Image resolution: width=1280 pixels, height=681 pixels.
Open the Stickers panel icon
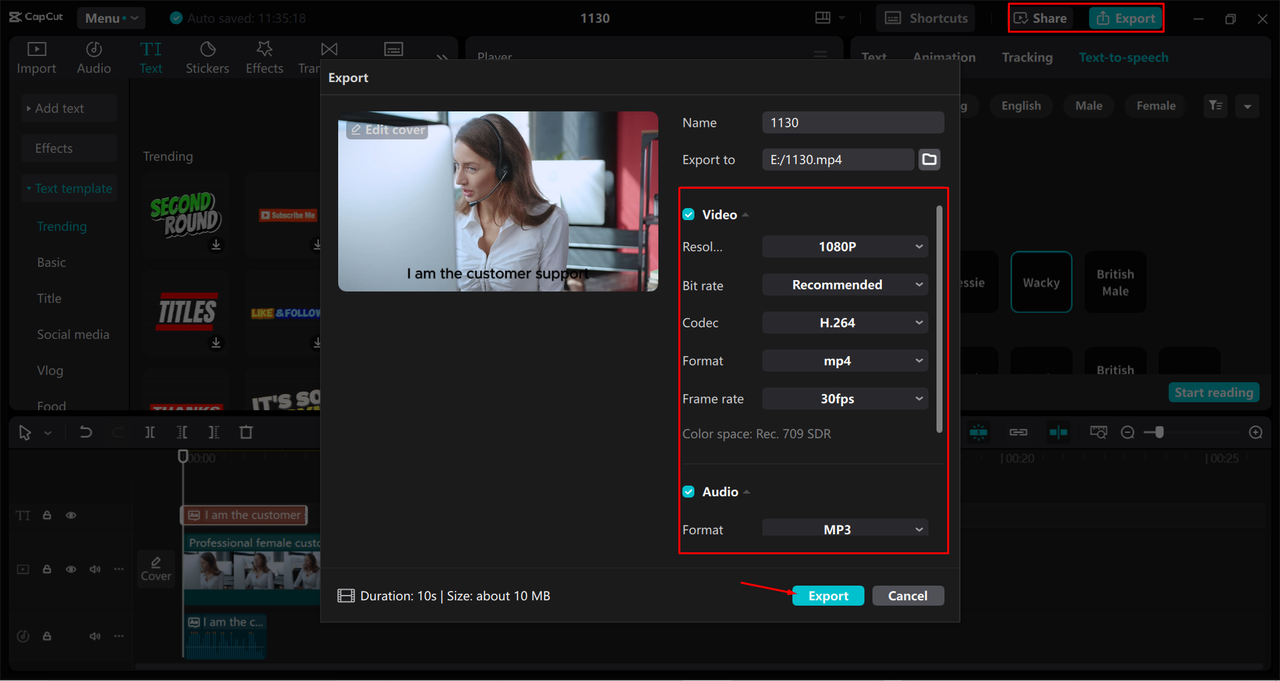(x=207, y=57)
